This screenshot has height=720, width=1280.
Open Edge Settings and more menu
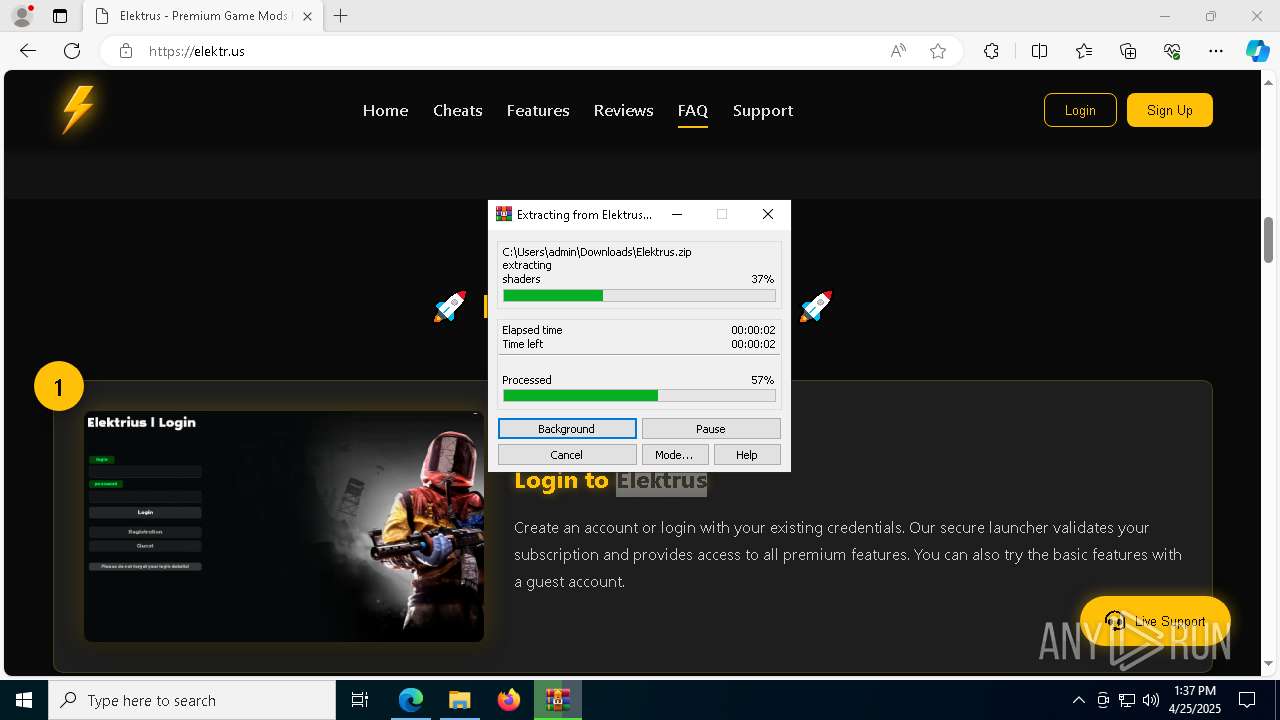point(1216,51)
